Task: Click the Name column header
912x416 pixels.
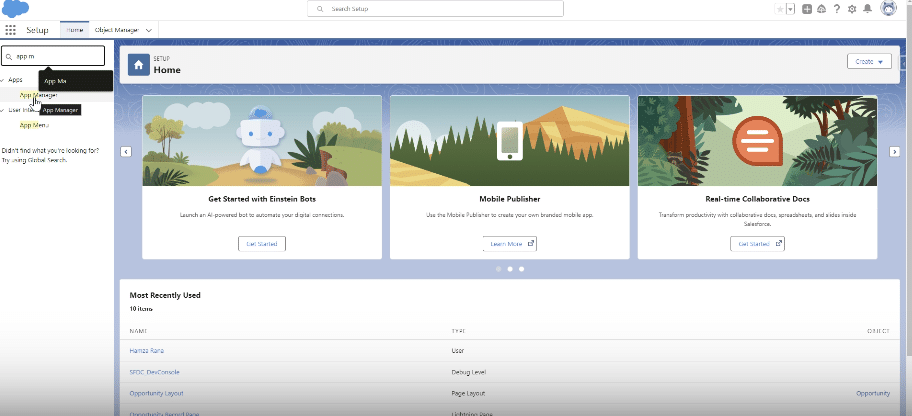Action: coord(138,331)
